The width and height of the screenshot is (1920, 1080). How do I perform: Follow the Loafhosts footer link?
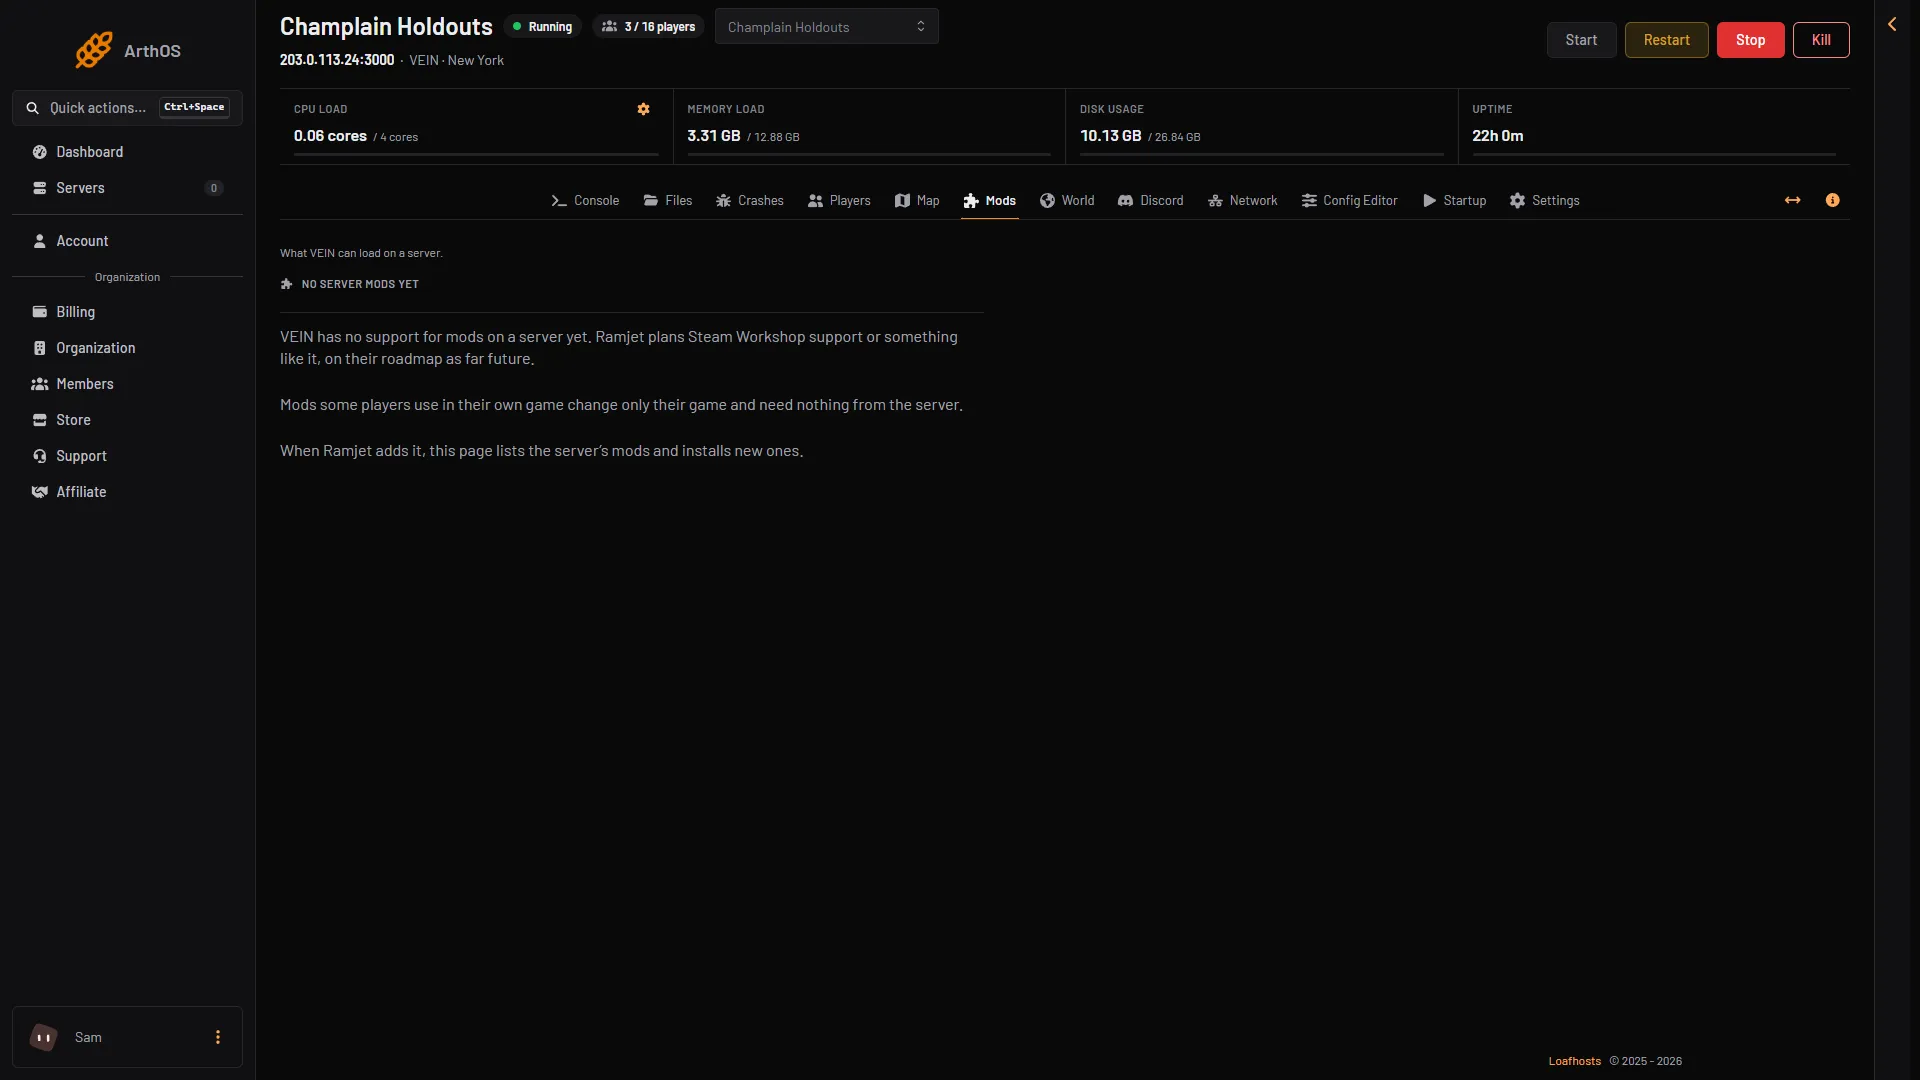[x=1574, y=1061]
